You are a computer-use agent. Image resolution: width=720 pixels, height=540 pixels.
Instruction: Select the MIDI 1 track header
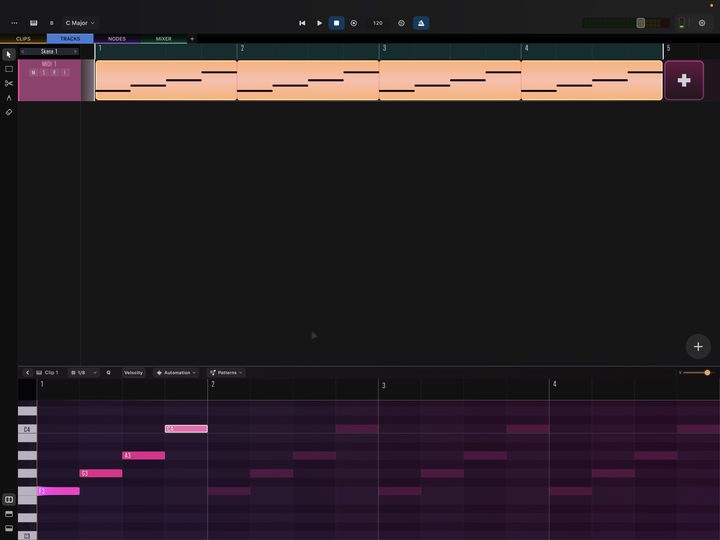pos(49,80)
